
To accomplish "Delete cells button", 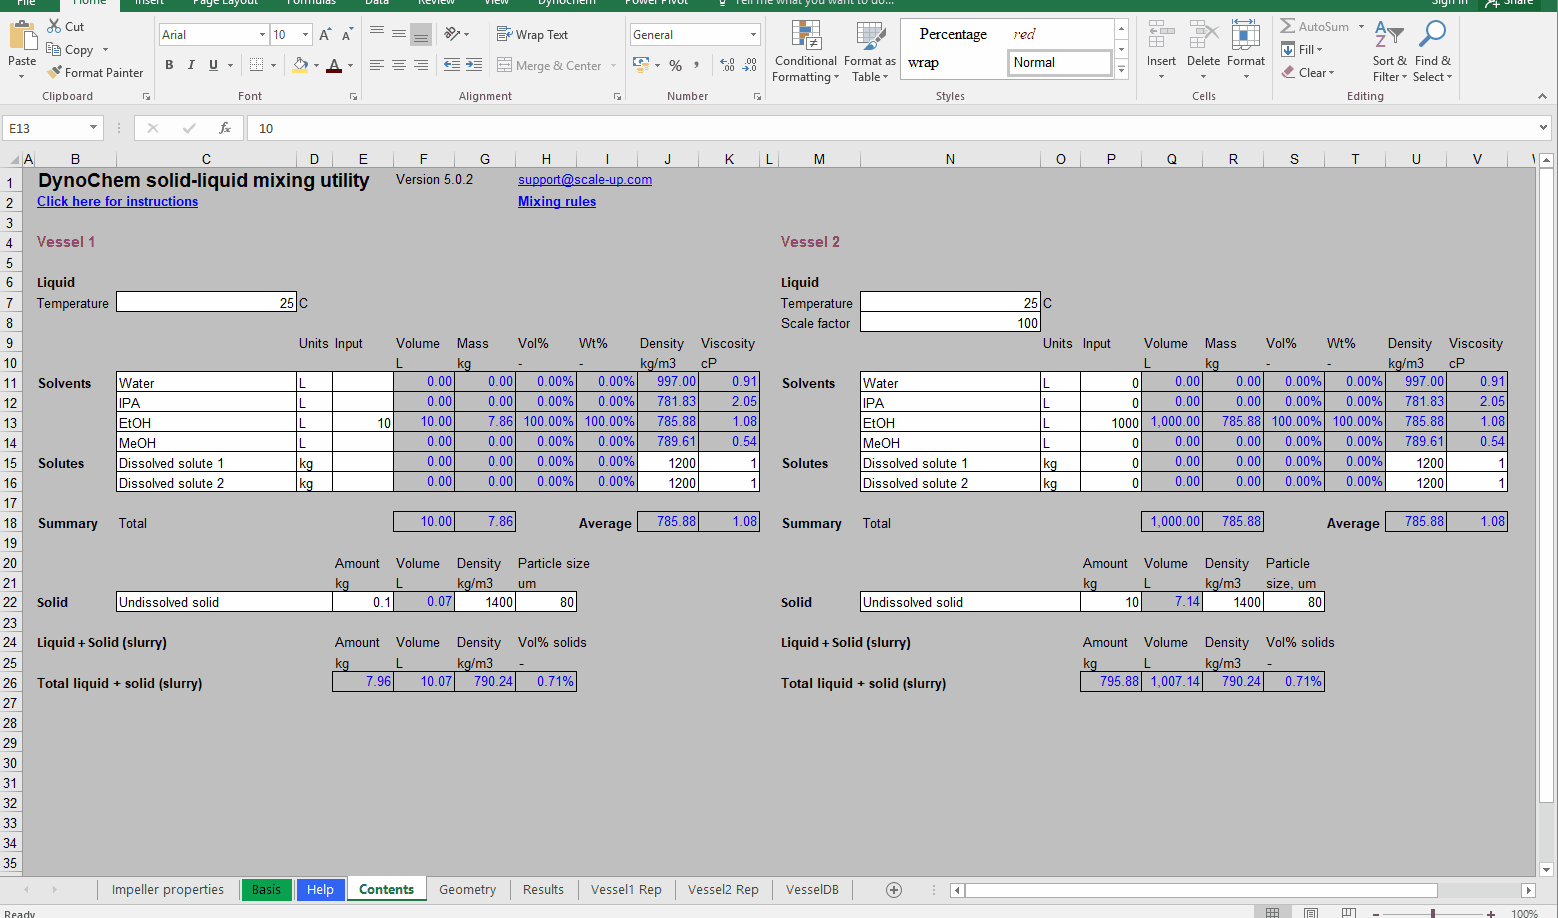I will pos(1203,50).
